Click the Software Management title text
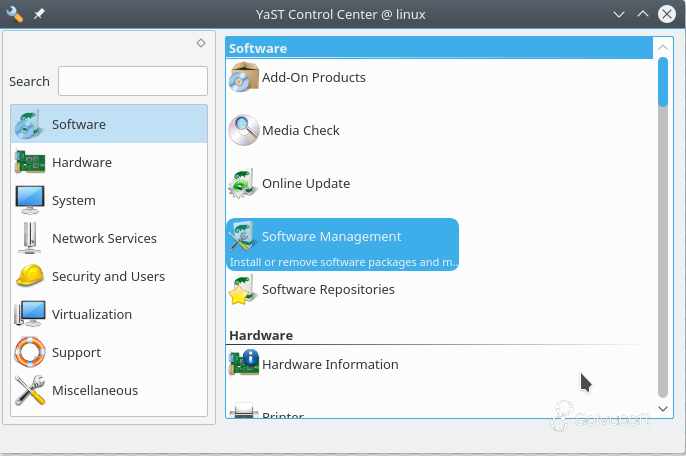Screen dimensions: 686x456 pos(331,236)
